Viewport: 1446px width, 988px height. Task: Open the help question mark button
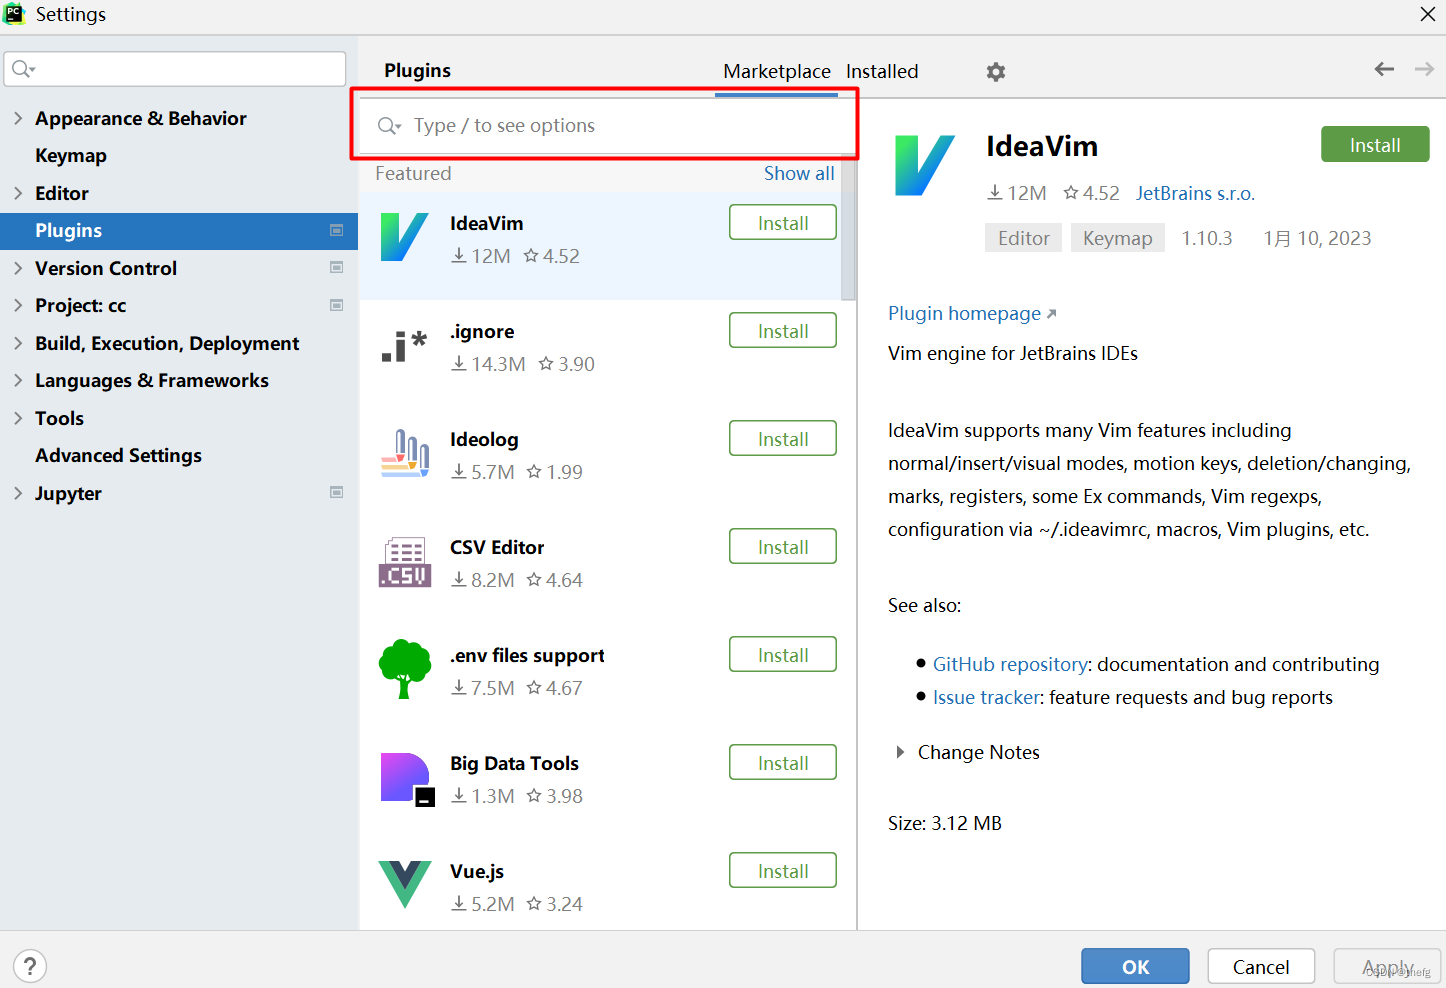(x=30, y=966)
